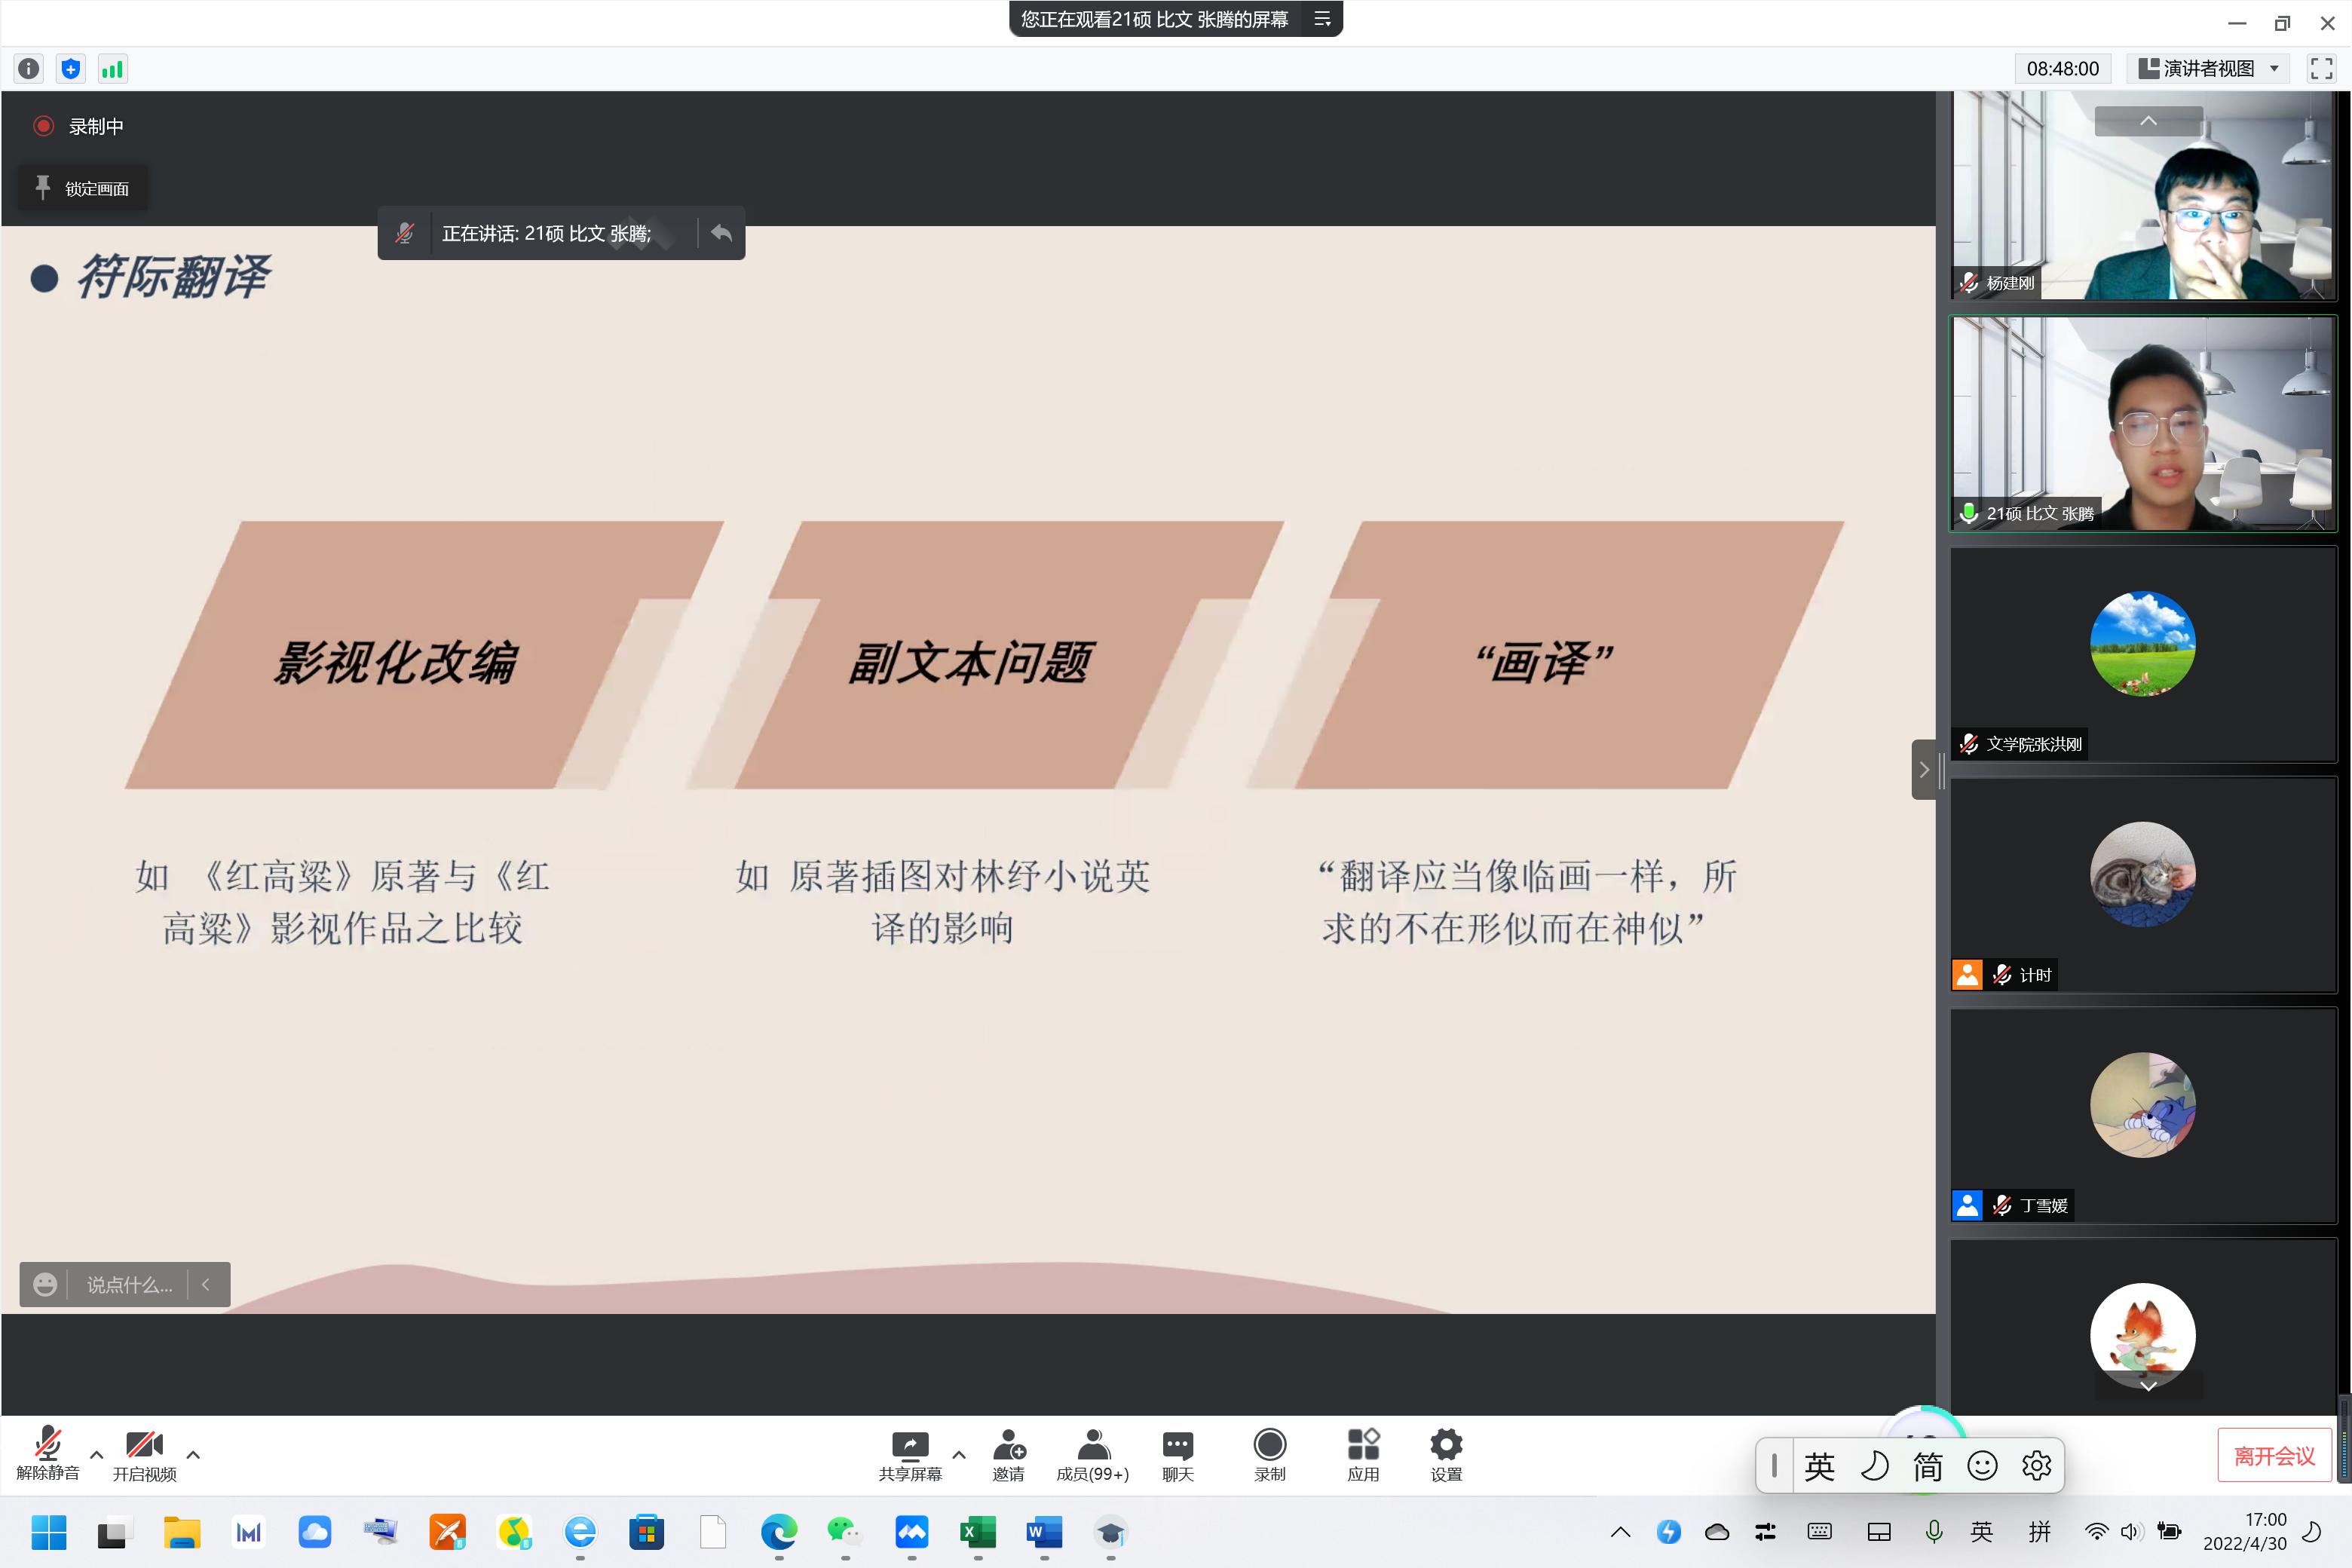Check the green network signal icon
Image resolution: width=2352 pixels, height=1568 pixels.
[x=112, y=69]
